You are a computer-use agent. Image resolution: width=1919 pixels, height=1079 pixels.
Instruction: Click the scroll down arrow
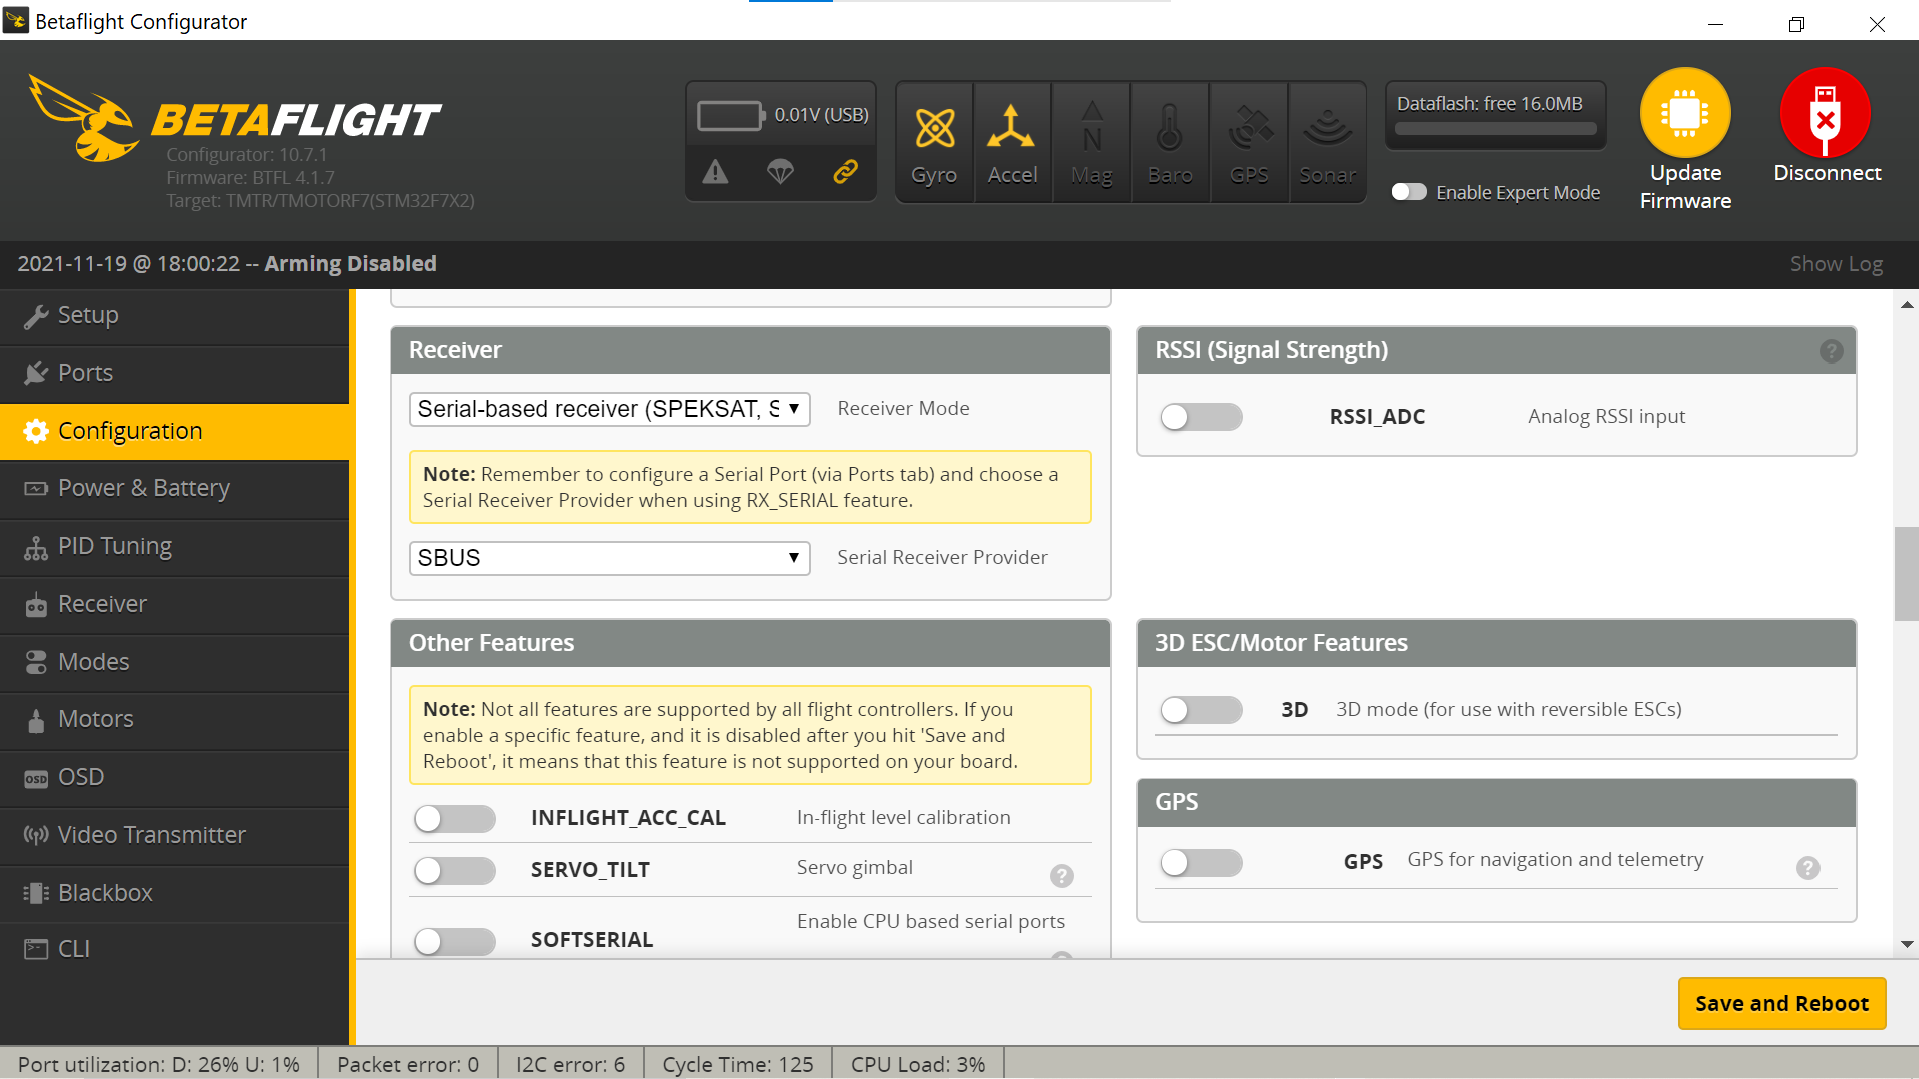[x=1907, y=944]
